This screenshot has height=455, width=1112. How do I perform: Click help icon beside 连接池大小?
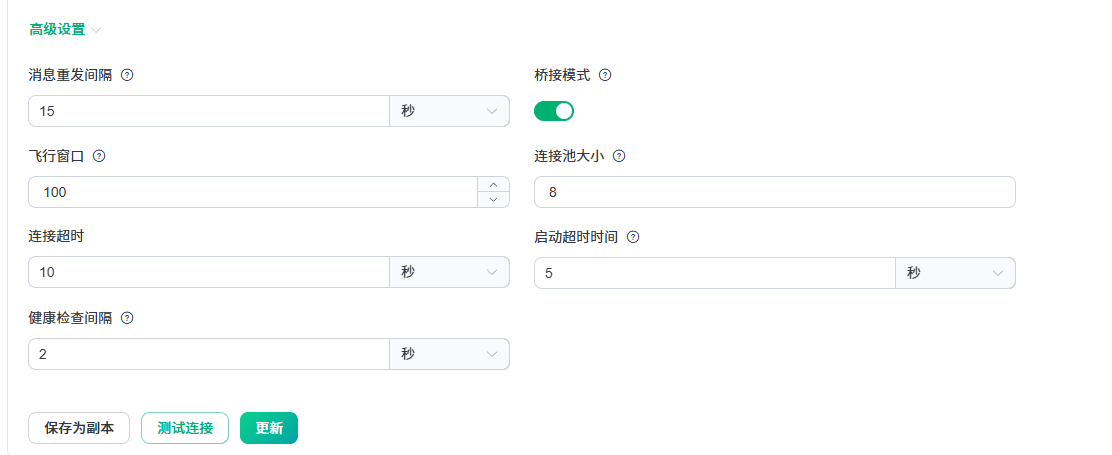tap(619, 156)
